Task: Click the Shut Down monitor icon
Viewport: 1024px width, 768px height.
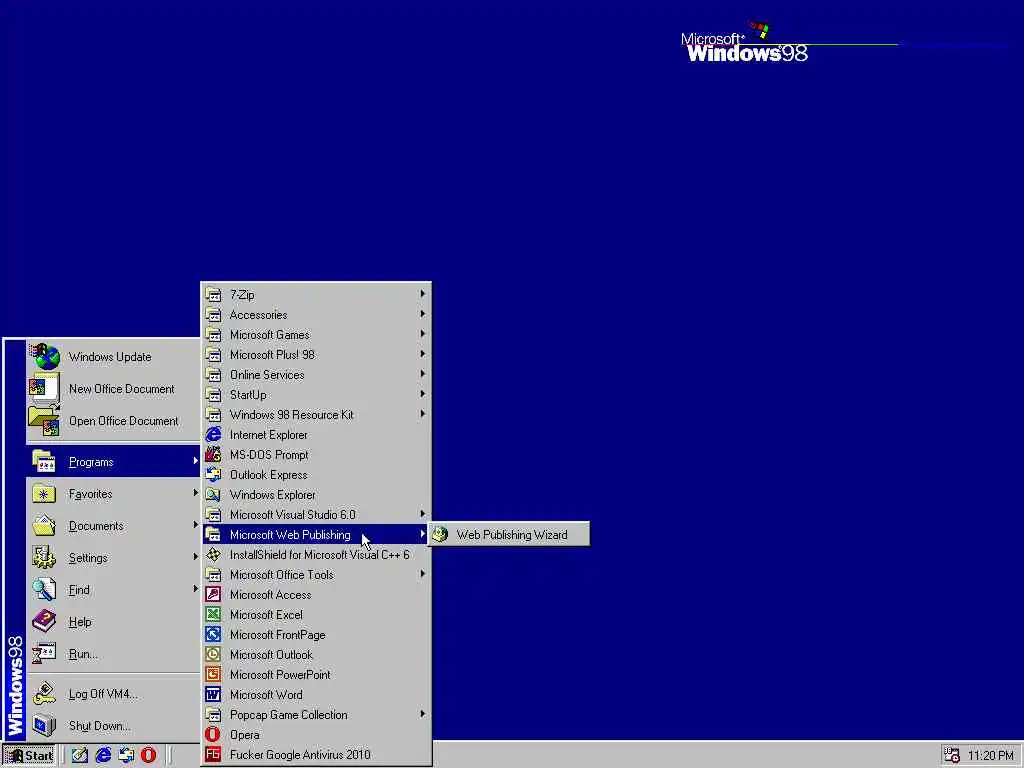Action: click(44, 726)
